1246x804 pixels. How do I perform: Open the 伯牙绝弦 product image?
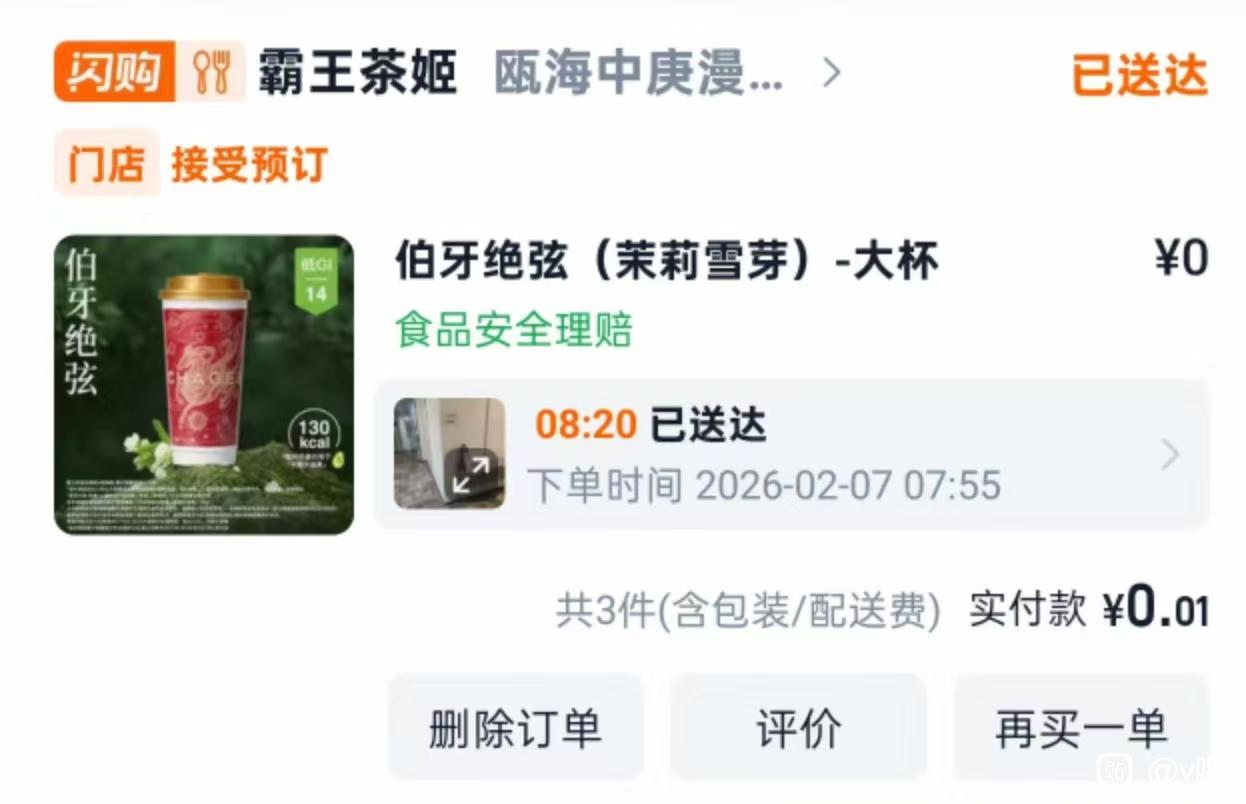pyautogui.click(x=204, y=385)
